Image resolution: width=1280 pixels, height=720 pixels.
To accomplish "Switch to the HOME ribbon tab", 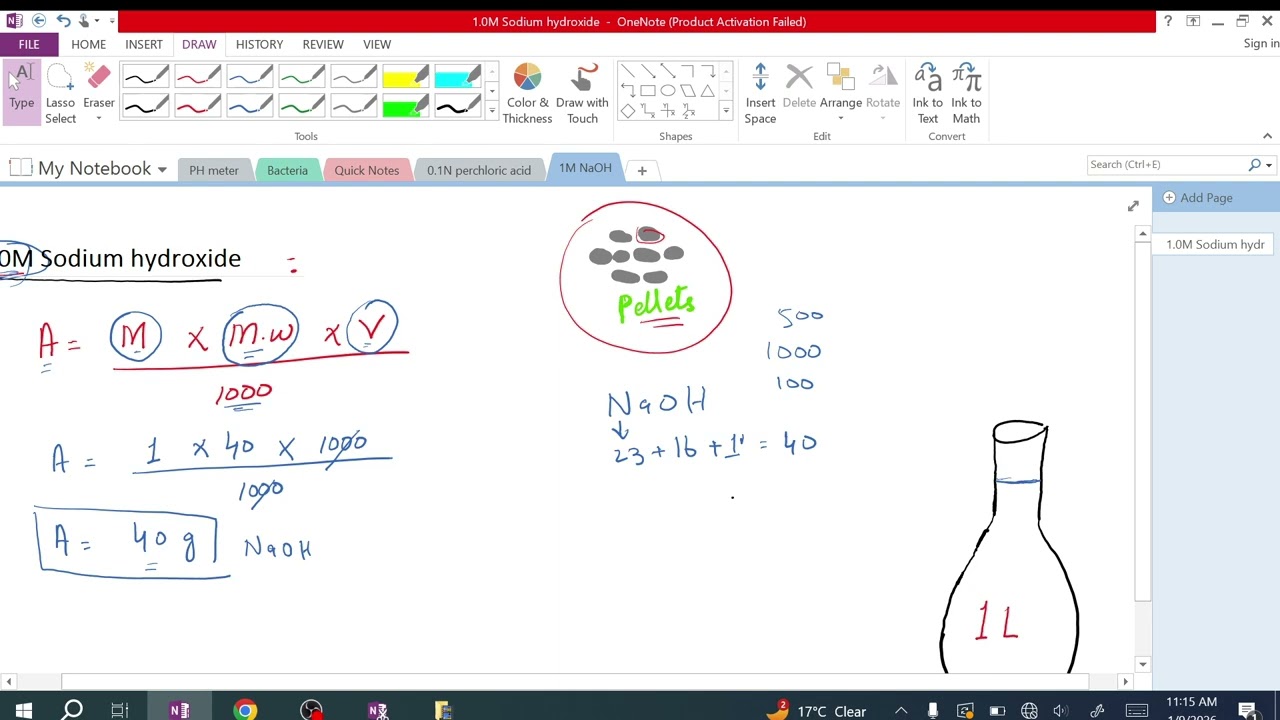I will click(88, 44).
